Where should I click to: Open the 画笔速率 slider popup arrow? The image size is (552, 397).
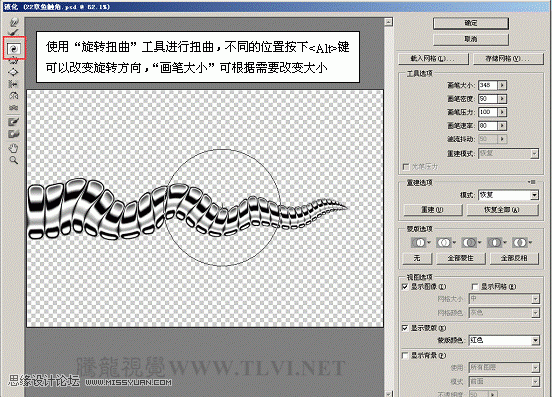(x=502, y=126)
